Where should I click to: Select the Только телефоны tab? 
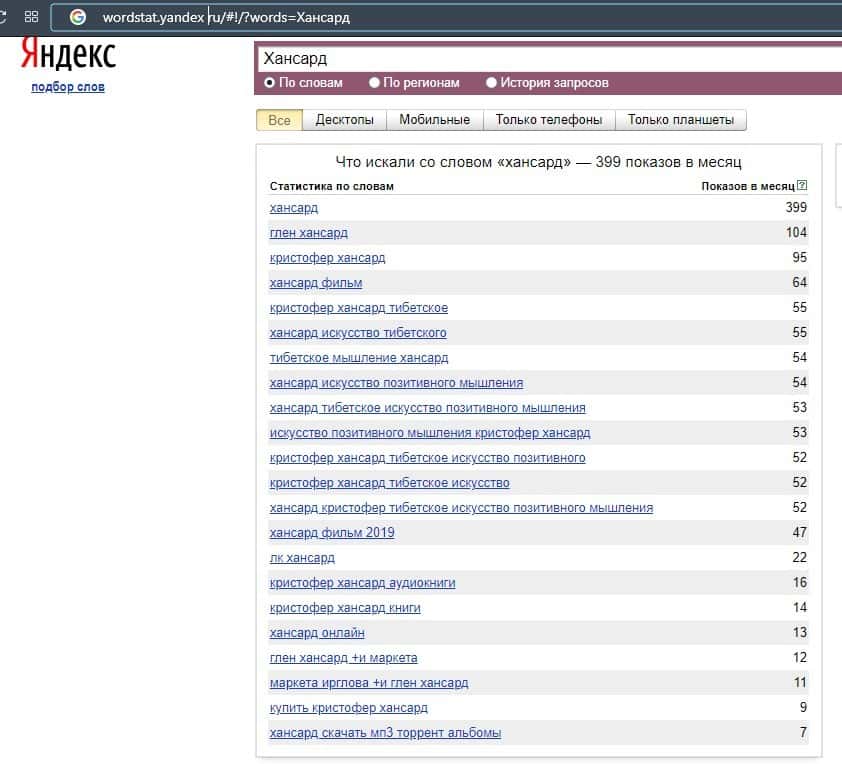pyautogui.click(x=549, y=120)
